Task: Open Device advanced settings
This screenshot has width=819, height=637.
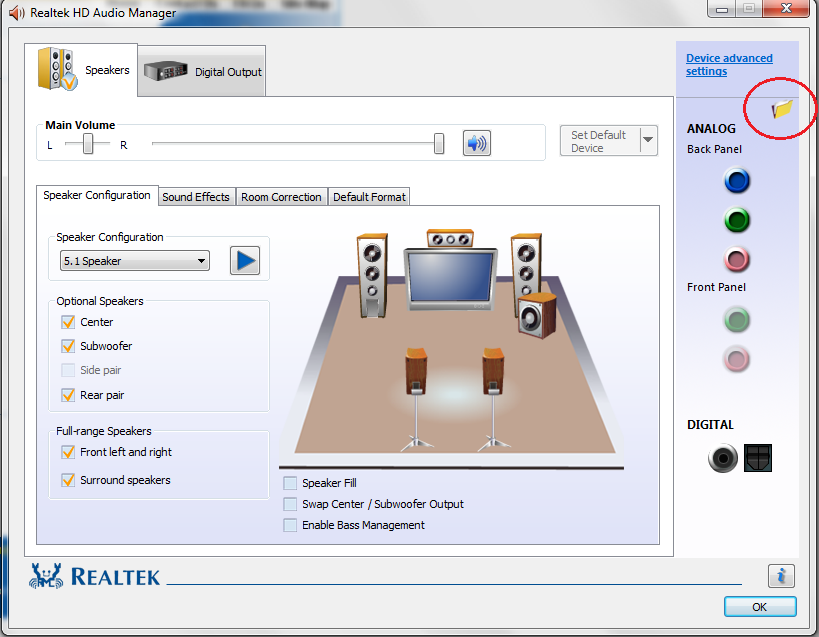Action: pos(727,63)
